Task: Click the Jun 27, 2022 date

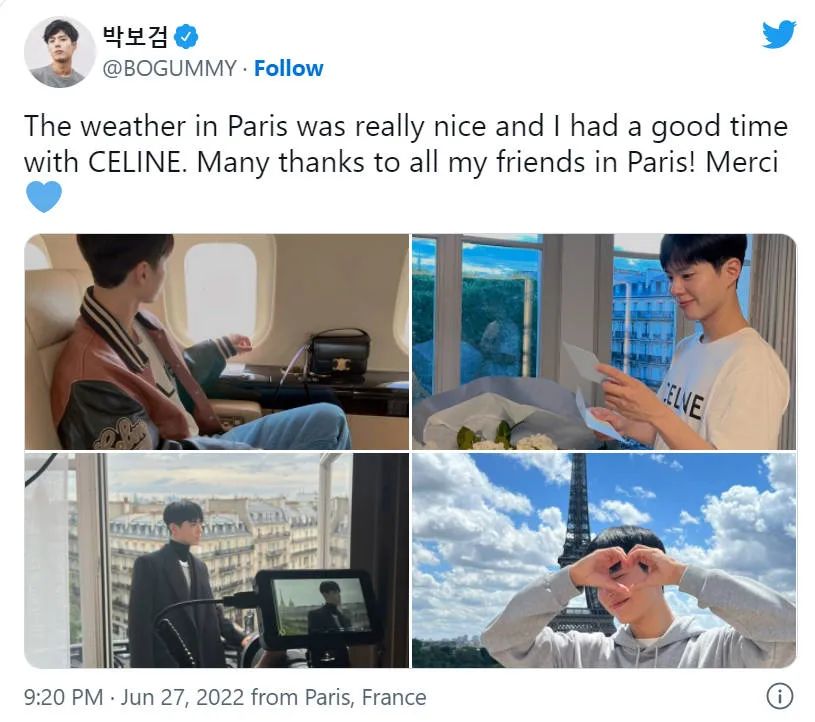Action: (182, 697)
